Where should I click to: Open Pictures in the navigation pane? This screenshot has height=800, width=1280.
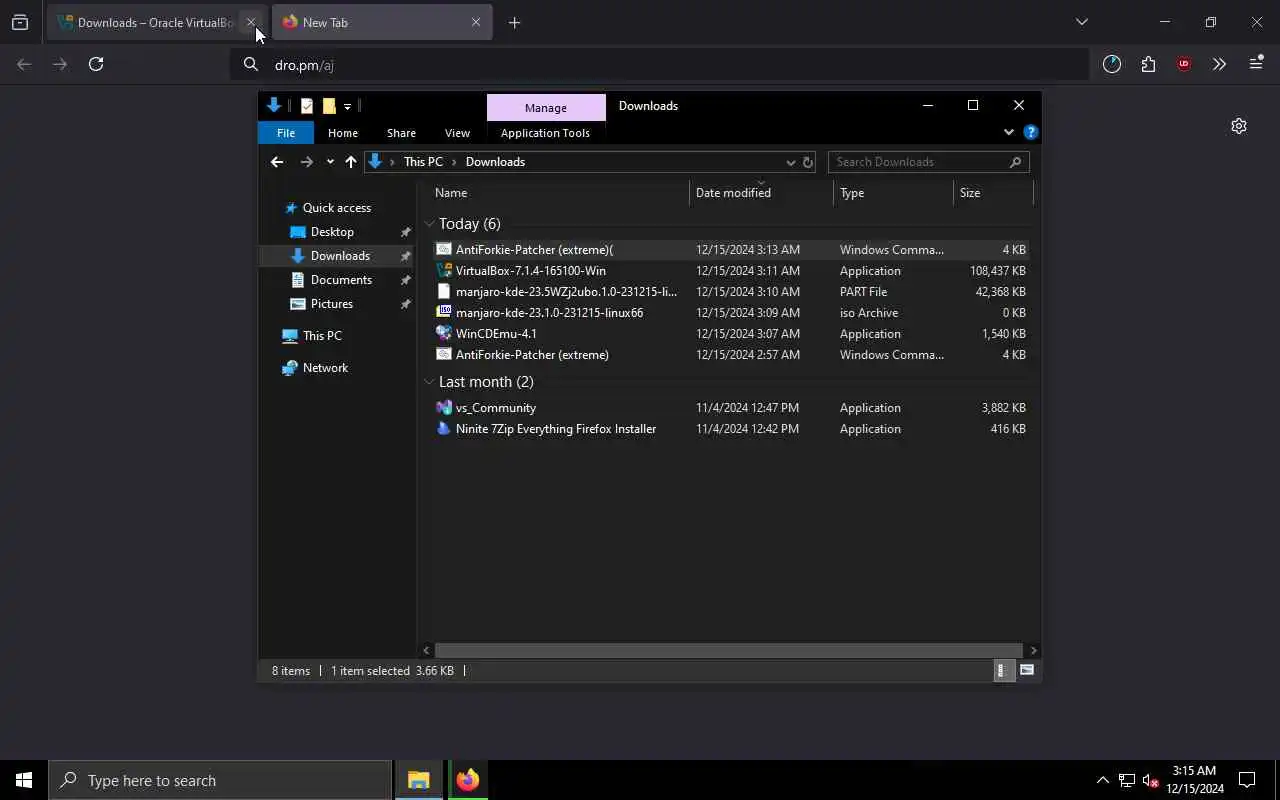click(x=331, y=304)
